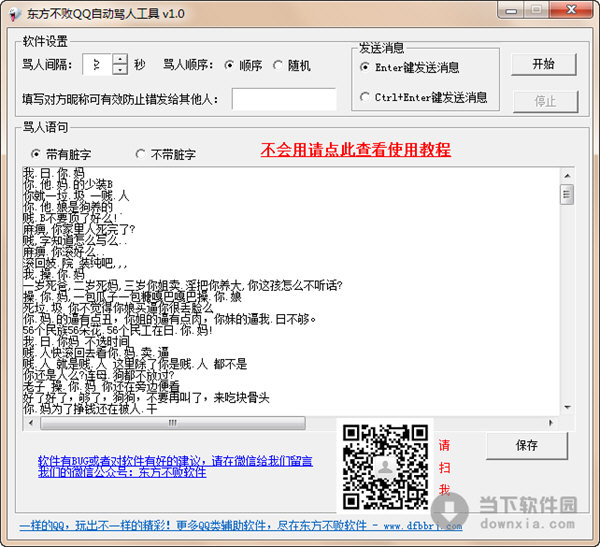
Task: Click the 保存 save button
Action: [527, 446]
